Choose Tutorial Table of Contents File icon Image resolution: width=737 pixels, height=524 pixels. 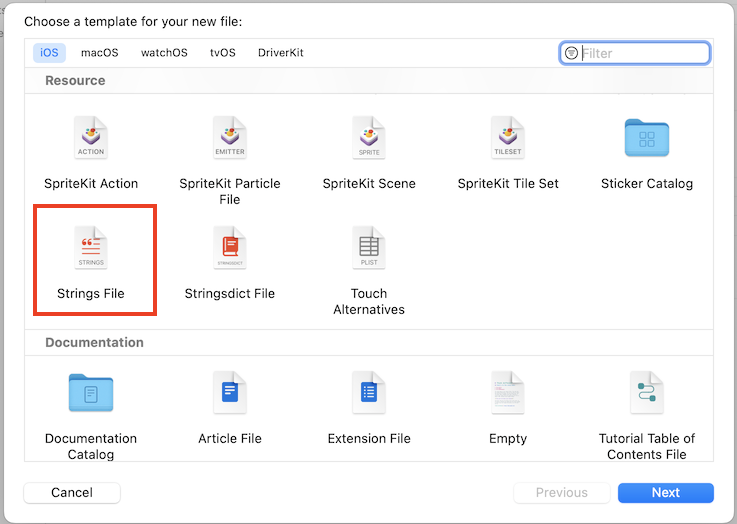click(x=647, y=393)
